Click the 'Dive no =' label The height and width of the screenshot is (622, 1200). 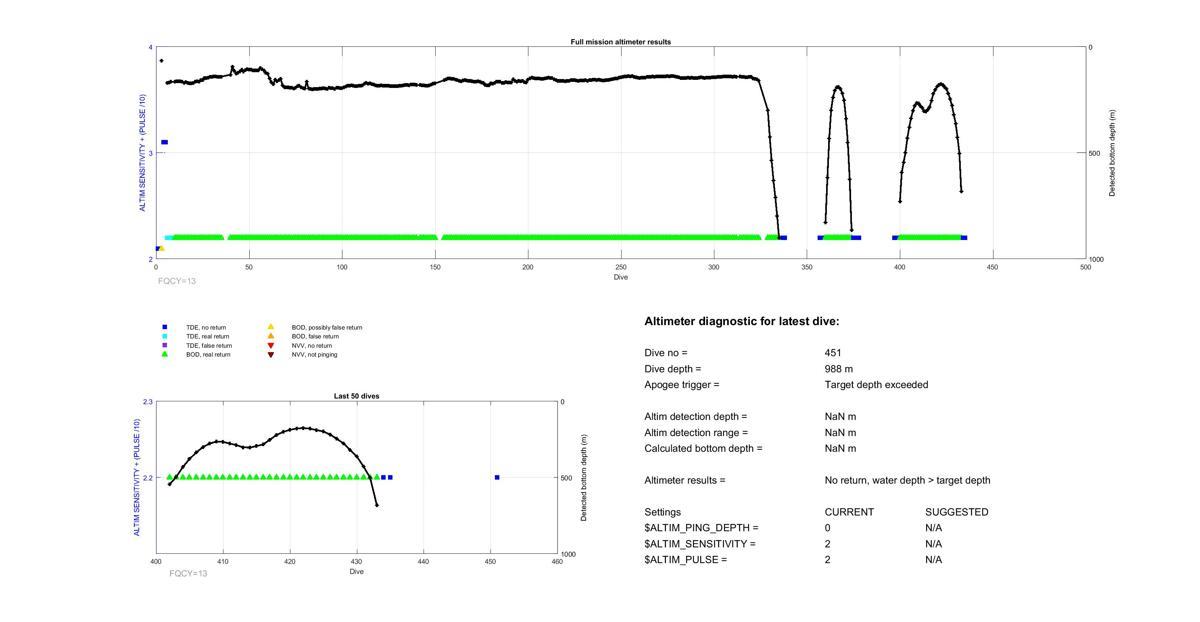(666, 353)
